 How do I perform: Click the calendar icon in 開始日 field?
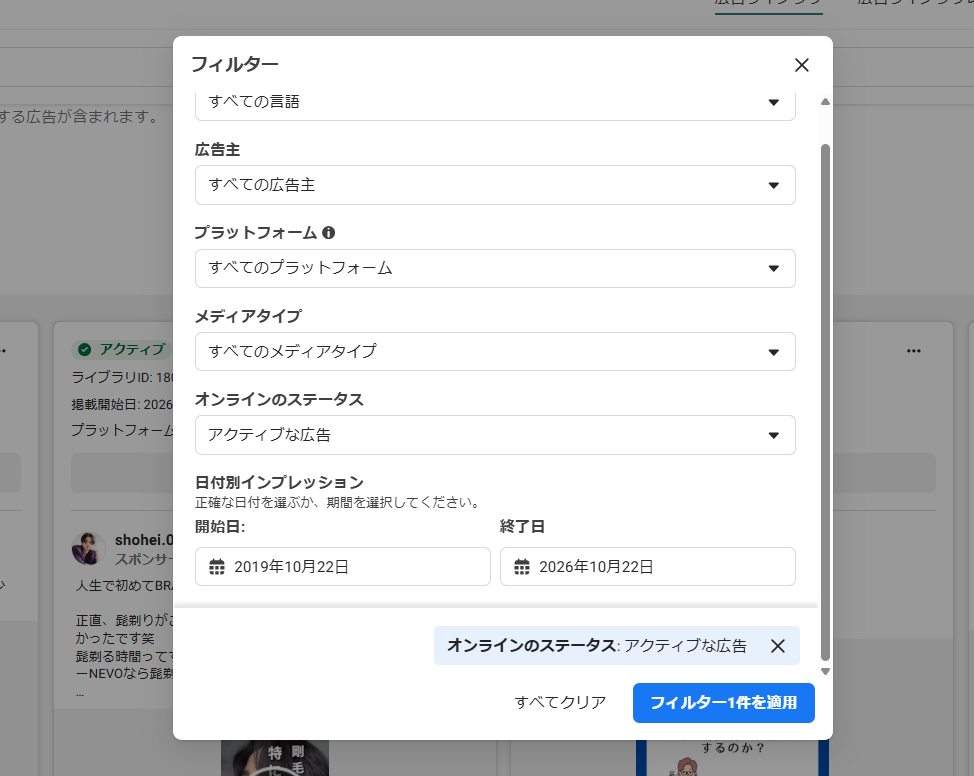point(217,567)
